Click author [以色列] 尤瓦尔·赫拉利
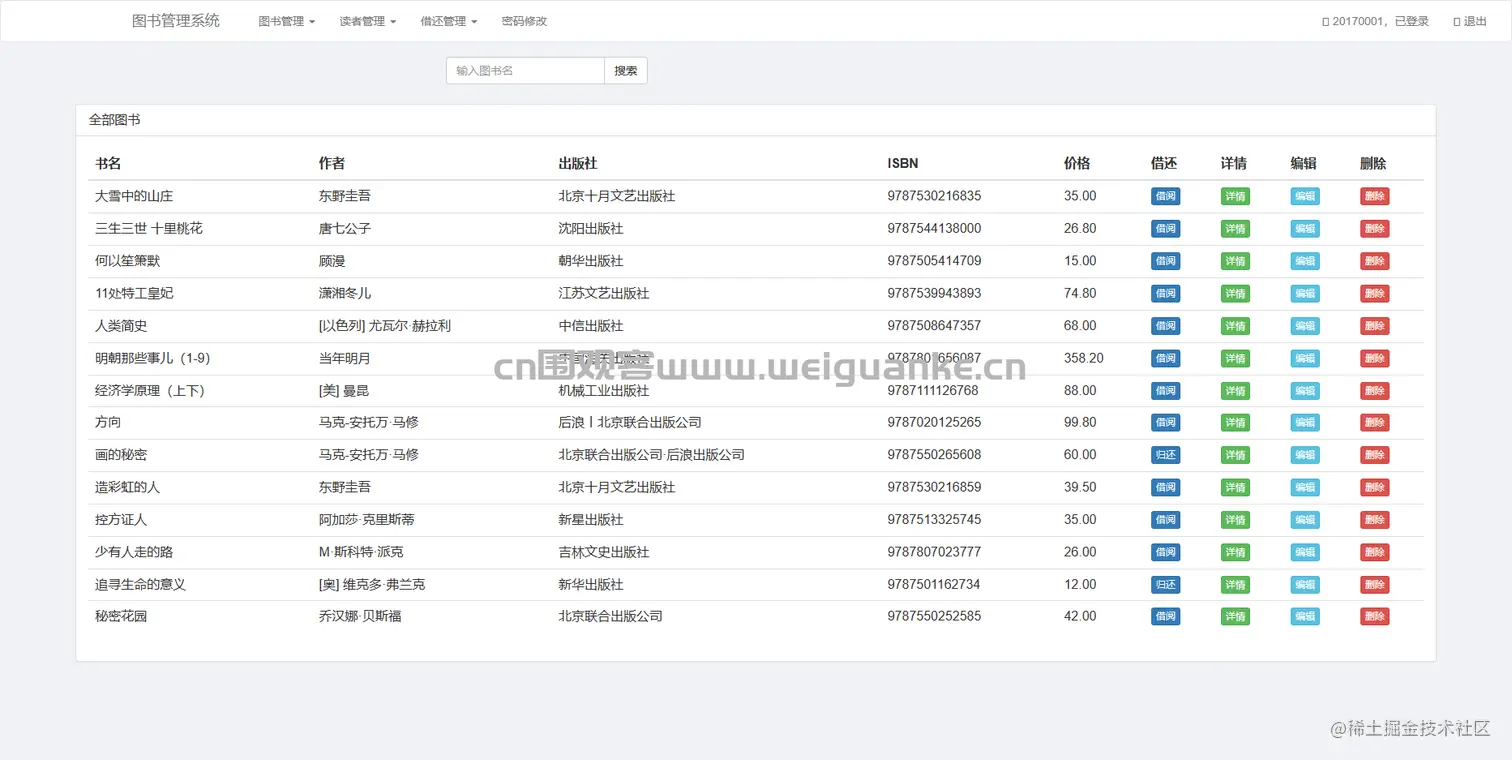1512x760 pixels. 385,326
